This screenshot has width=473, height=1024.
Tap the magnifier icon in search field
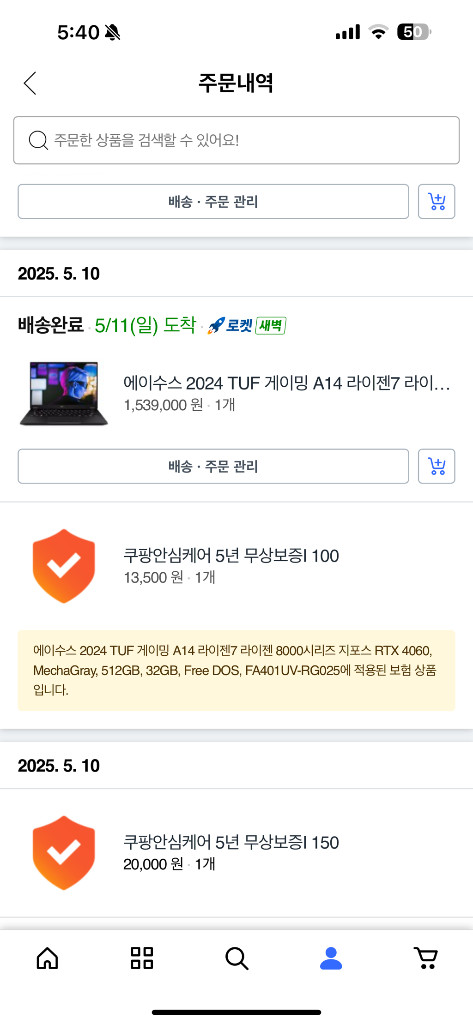click(39, 140)
